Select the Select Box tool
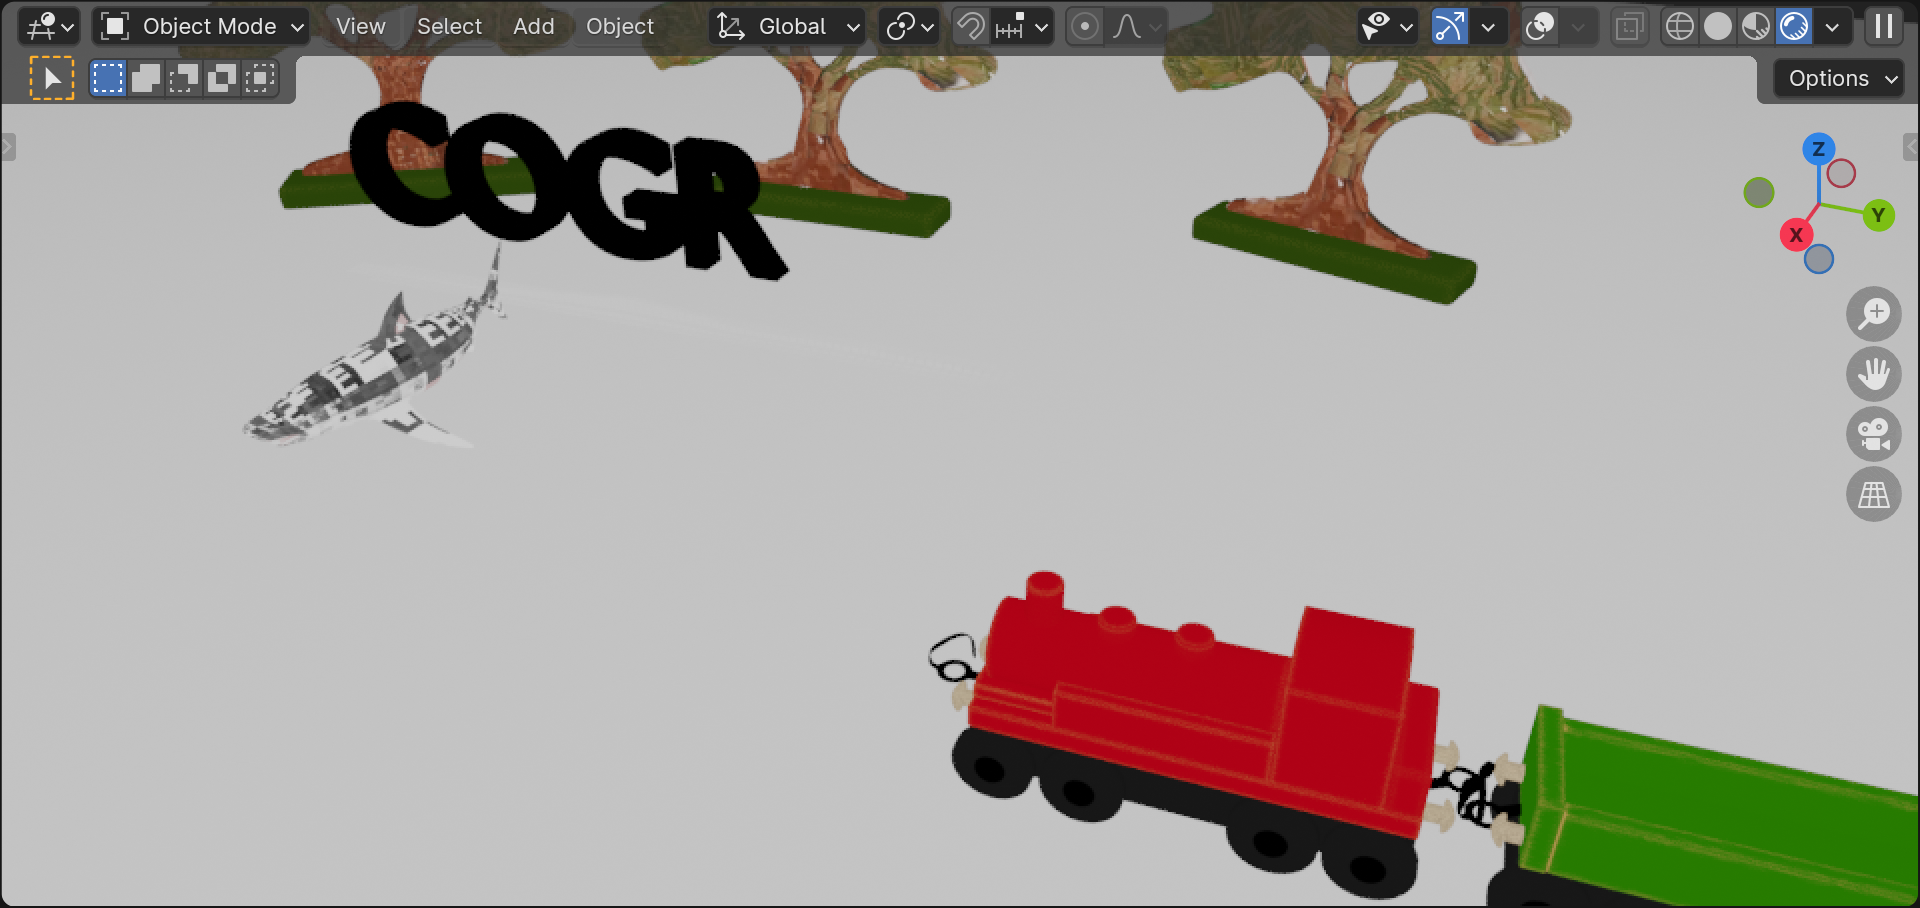 tap(52, 79)
